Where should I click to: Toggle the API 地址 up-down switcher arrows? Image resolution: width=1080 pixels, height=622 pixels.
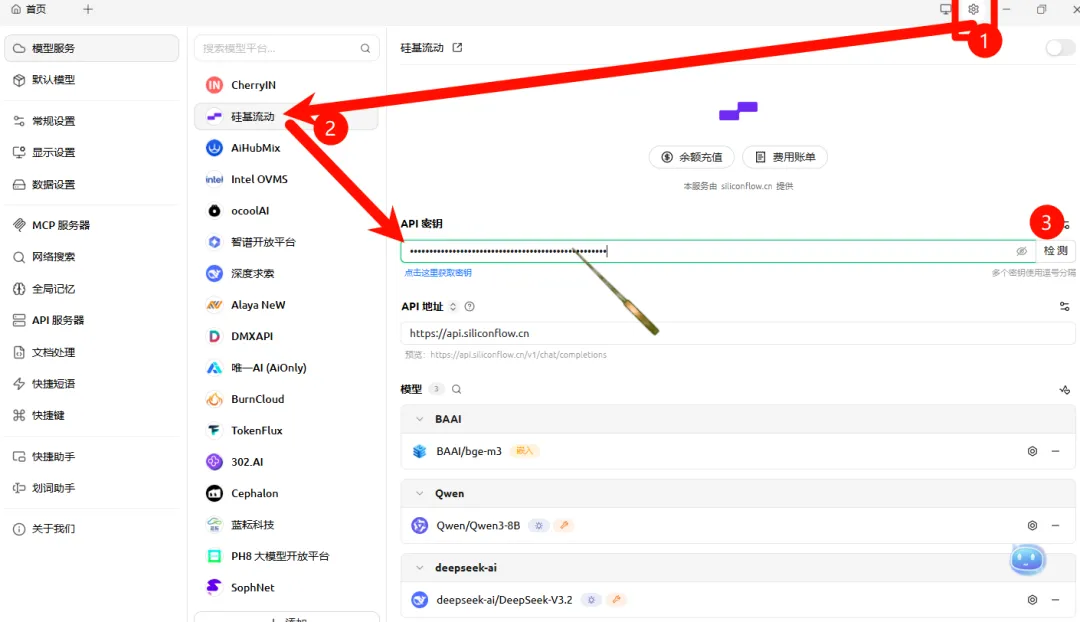(x=453, y=307)
